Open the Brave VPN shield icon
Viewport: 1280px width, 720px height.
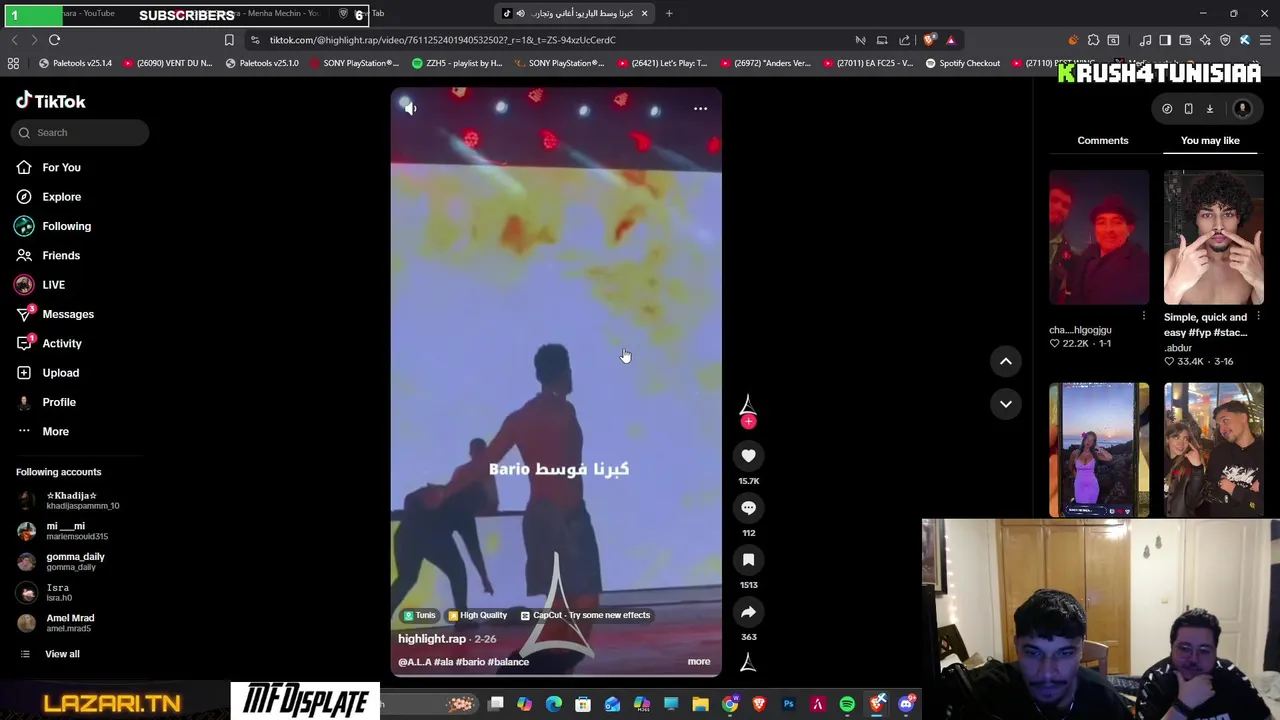1225,40
